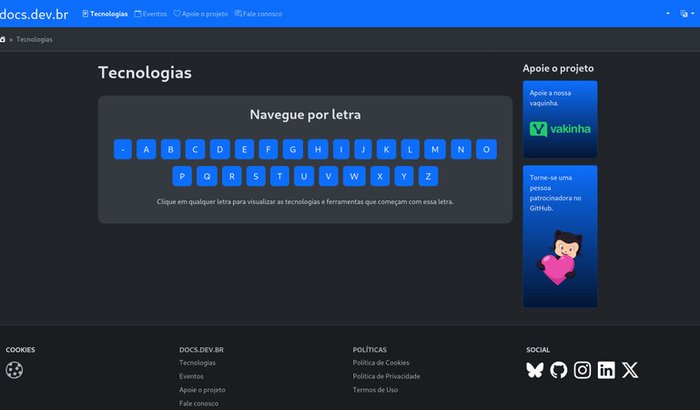Expand the dropdown arrow in top navbar
Image resolution: width=700 pixels, height=410 pixels.
pos(669,14)
